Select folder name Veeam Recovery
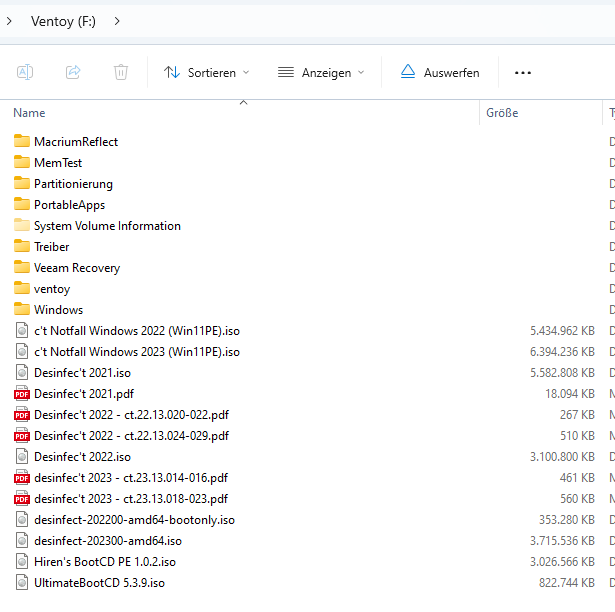Viewport: 615px width, 612px height. (x=77, y=268)
